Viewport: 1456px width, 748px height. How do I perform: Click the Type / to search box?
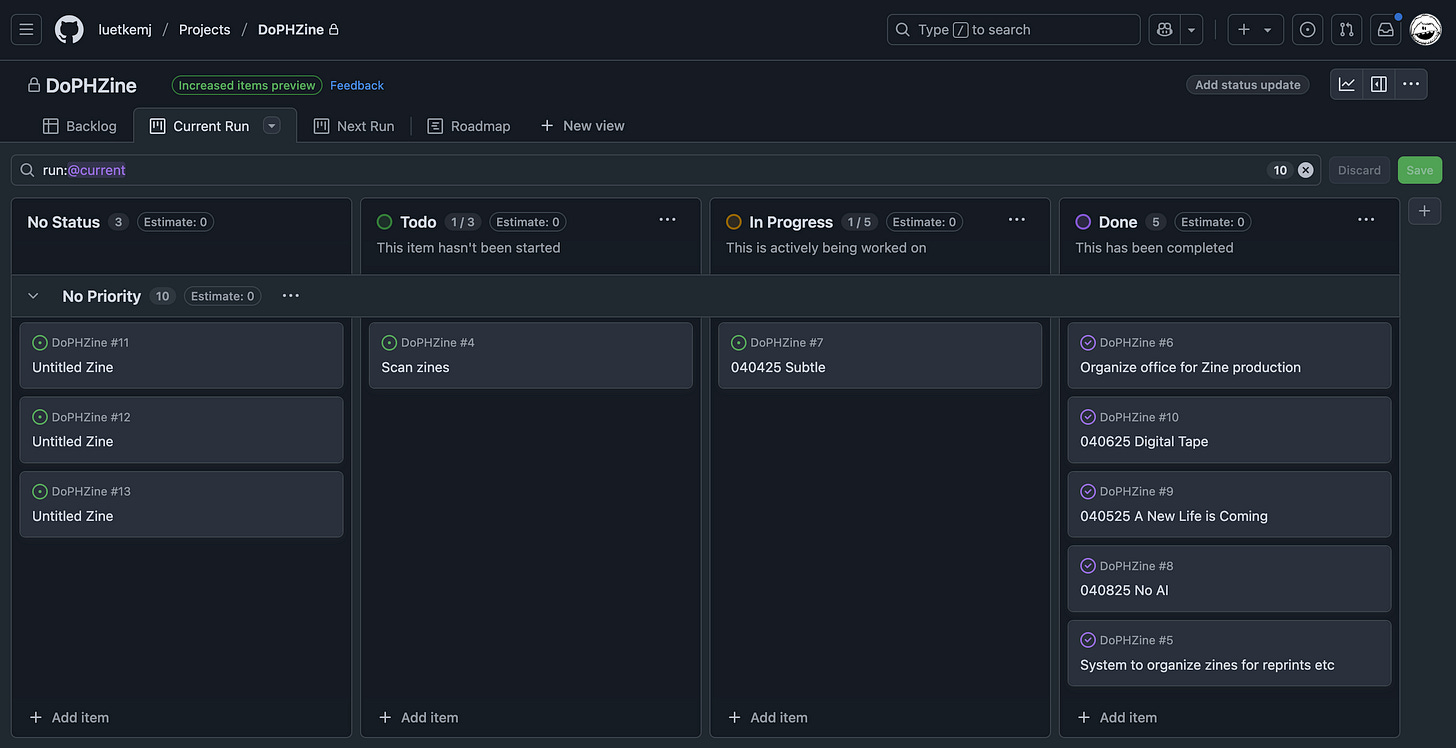tap(1013, 30)
